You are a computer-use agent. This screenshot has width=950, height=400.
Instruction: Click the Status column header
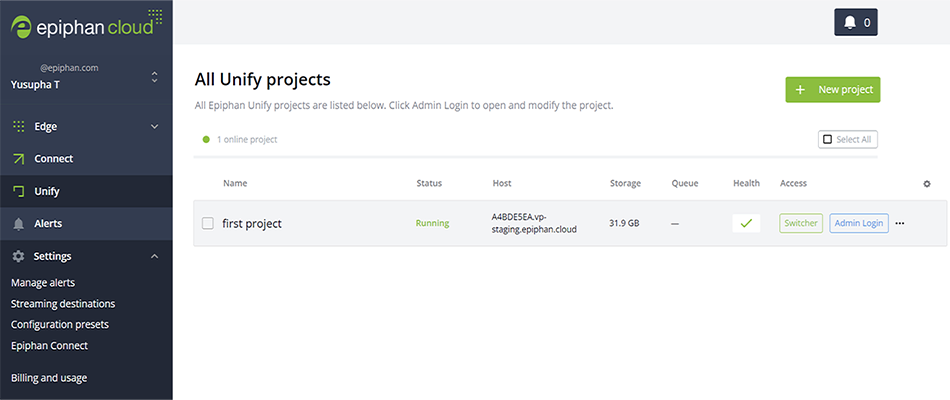429,183
